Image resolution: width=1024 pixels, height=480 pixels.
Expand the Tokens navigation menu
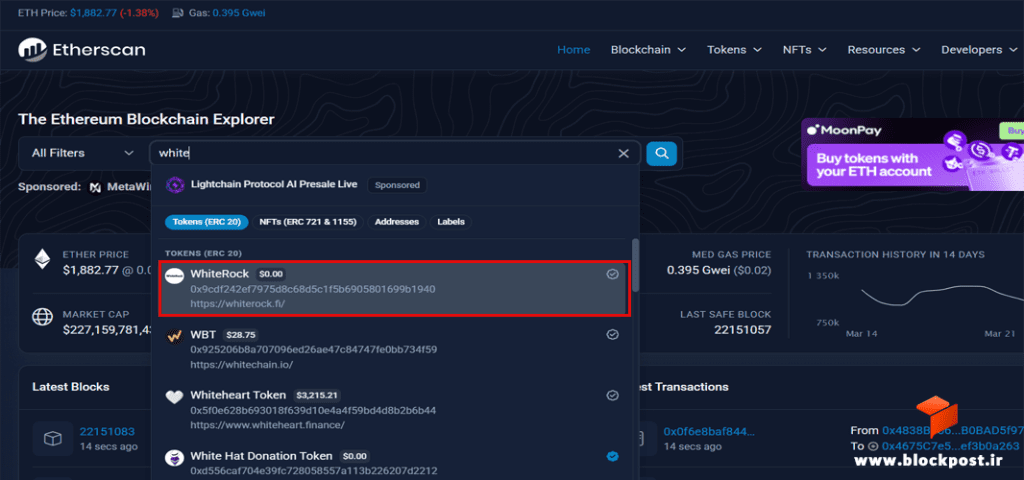735,50
